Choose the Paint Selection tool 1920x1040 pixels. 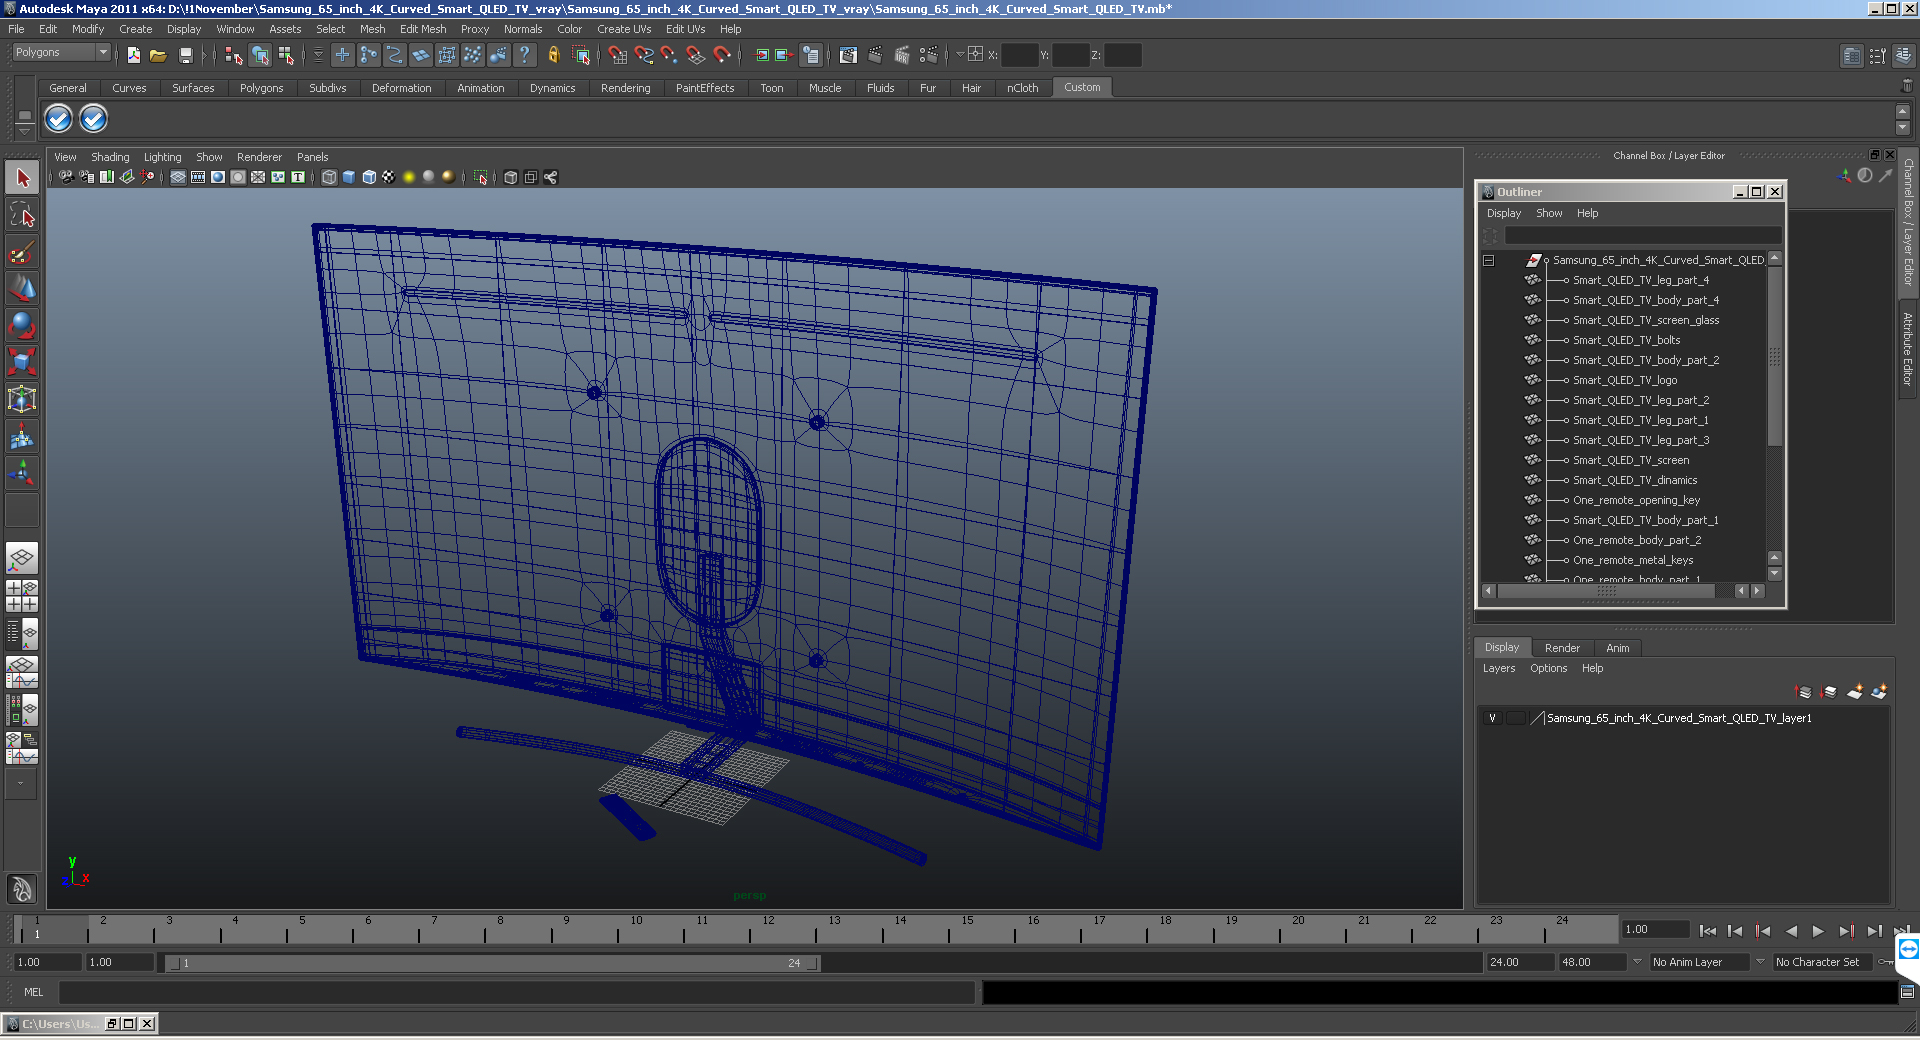[22, 252]
